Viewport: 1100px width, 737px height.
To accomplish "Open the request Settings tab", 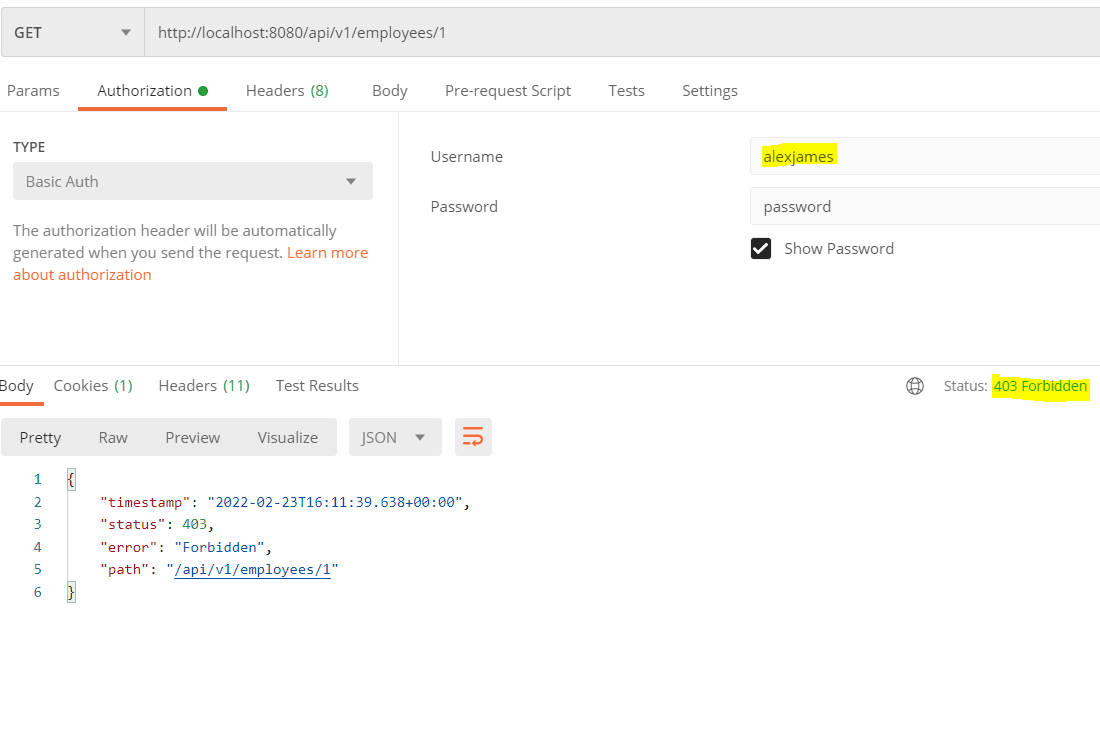I will tap(709, 90).
